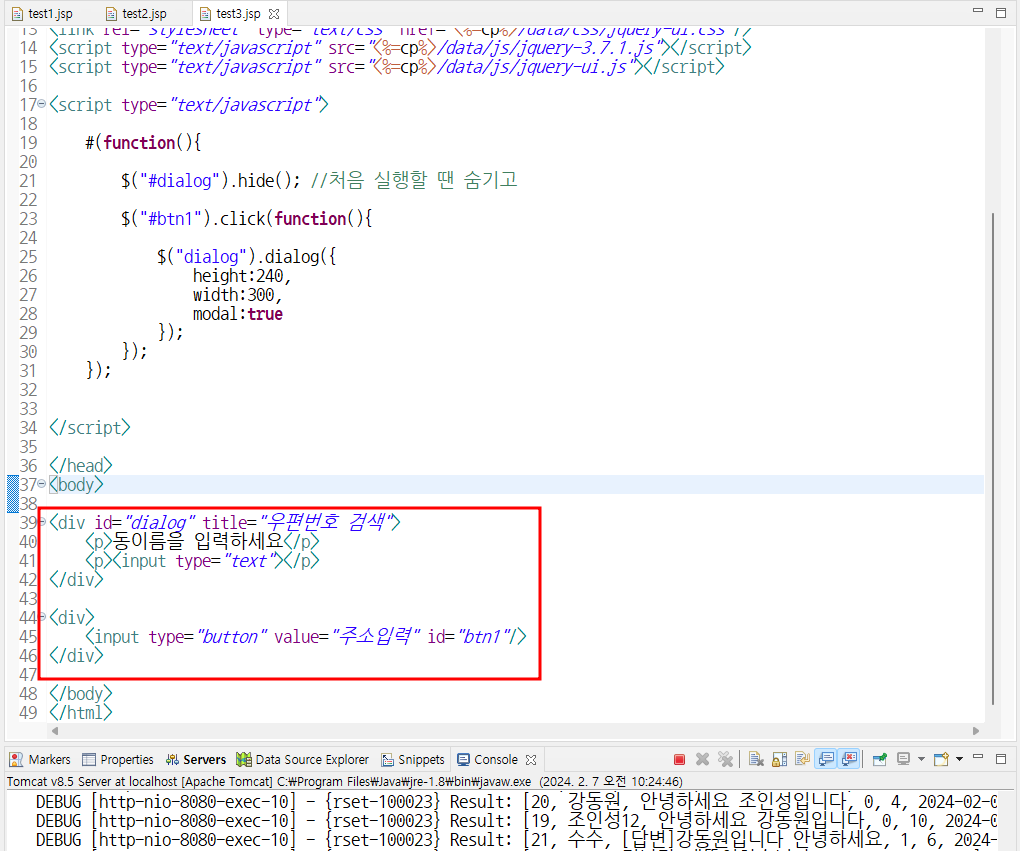Screen dimensions: 1020x851
Task: Click the '#dialog' selector on line 21
Action: [179, 180]
